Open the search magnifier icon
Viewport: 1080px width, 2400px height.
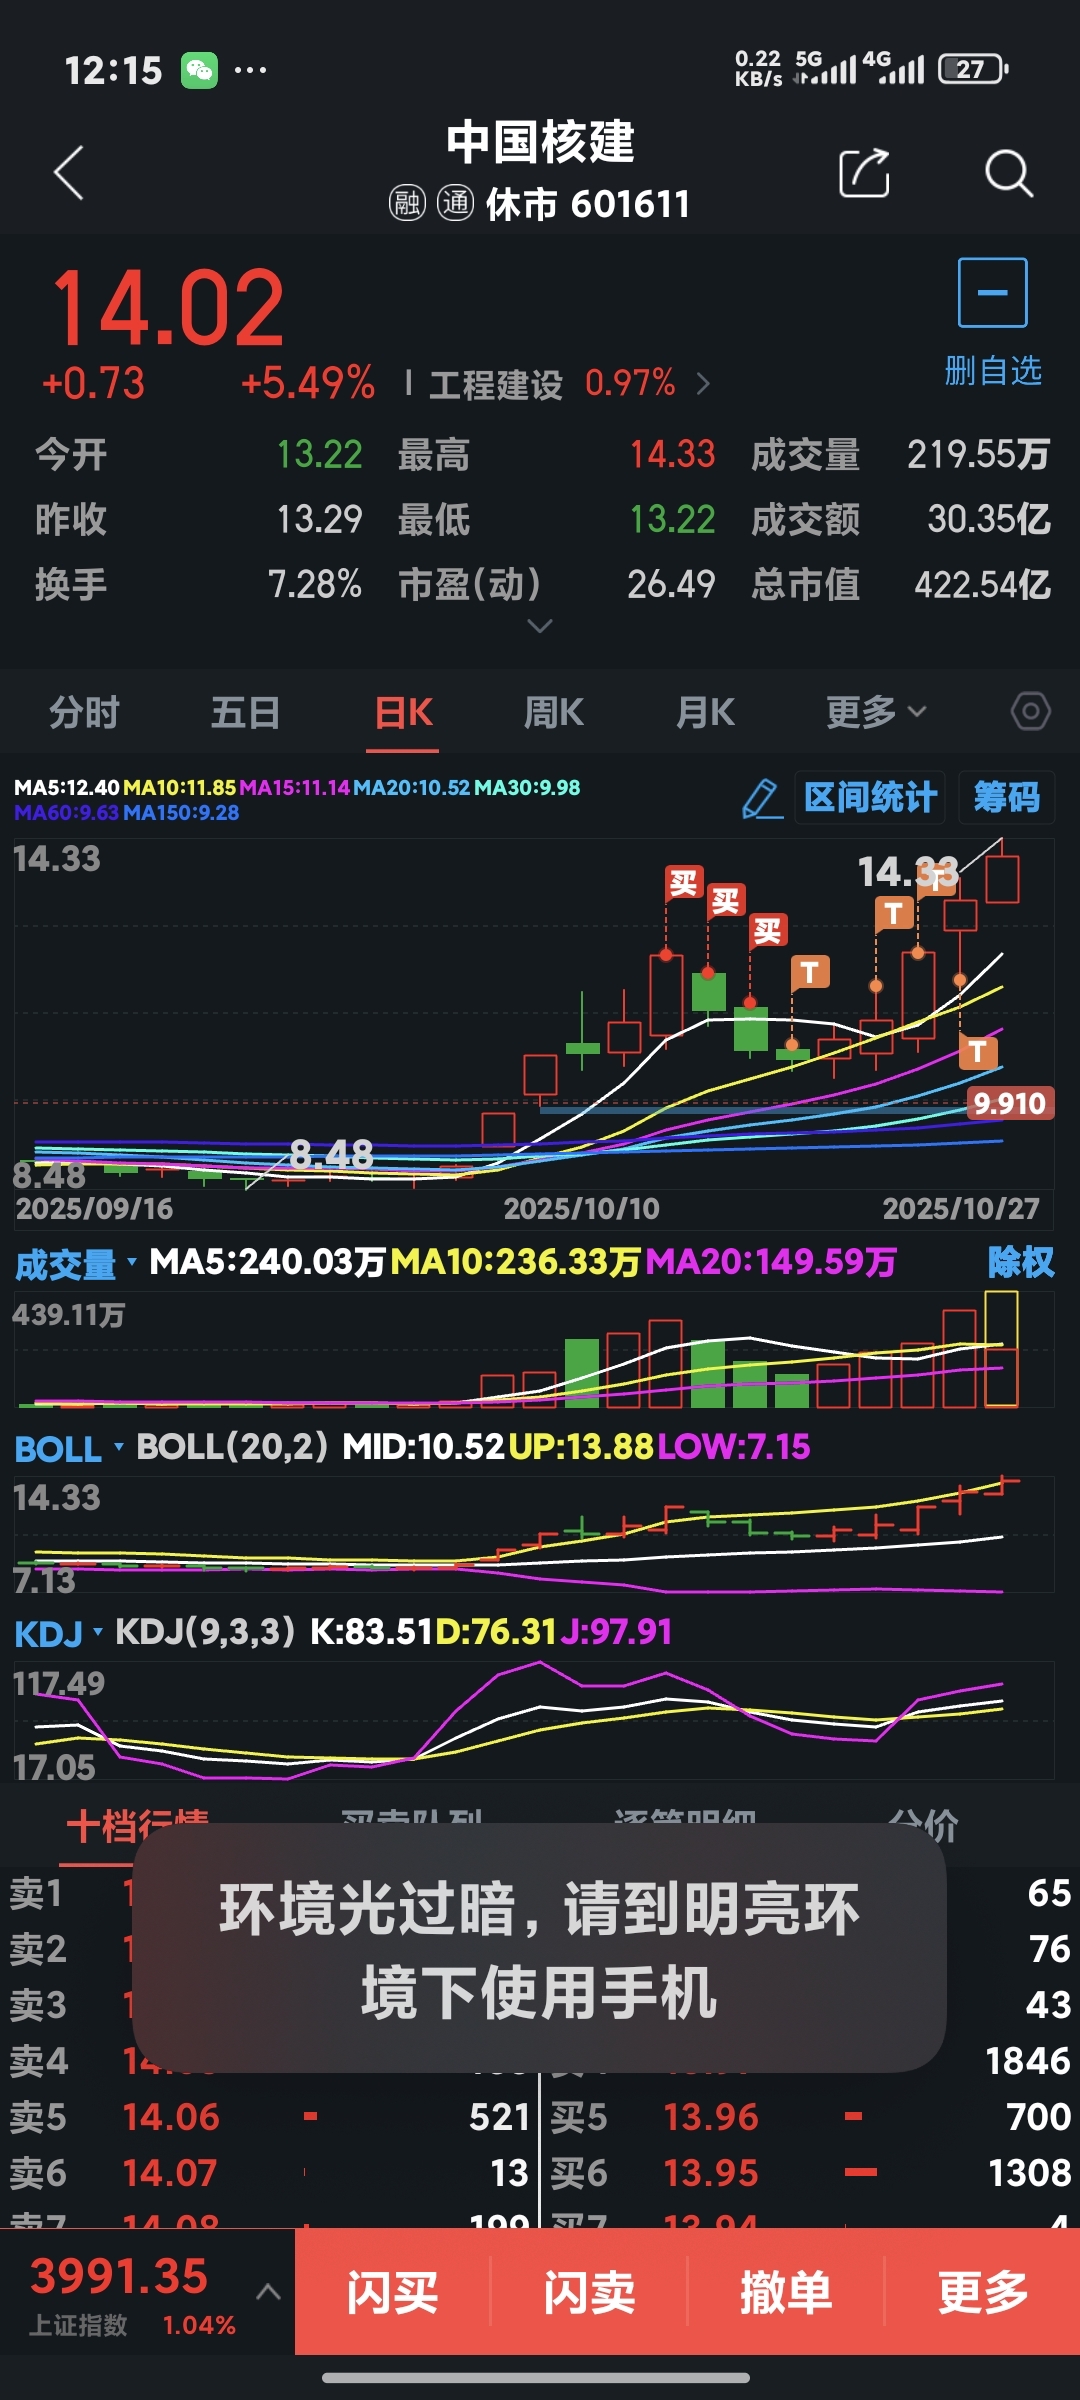point(1008,173)
